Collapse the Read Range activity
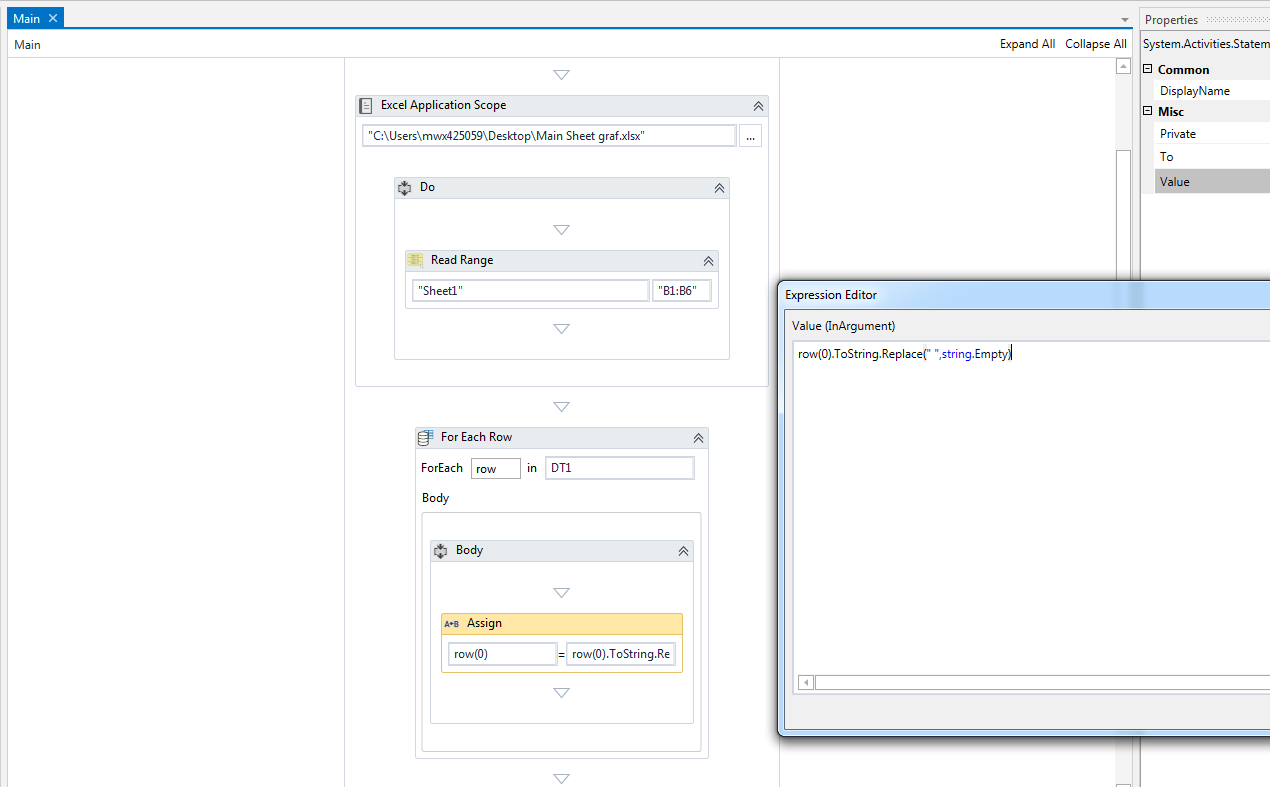Viewport: 1270px width, 787px height. click(708, 260)
